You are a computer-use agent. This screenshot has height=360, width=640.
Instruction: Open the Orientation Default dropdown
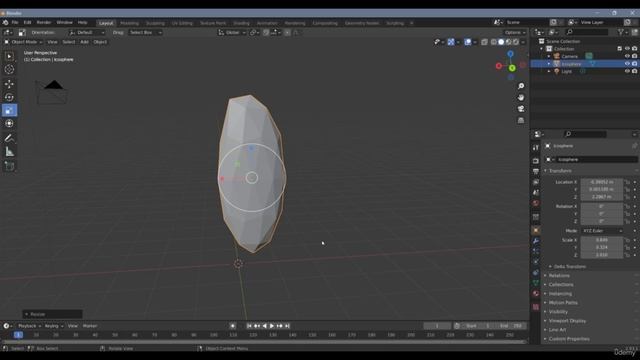coord(87,32)
